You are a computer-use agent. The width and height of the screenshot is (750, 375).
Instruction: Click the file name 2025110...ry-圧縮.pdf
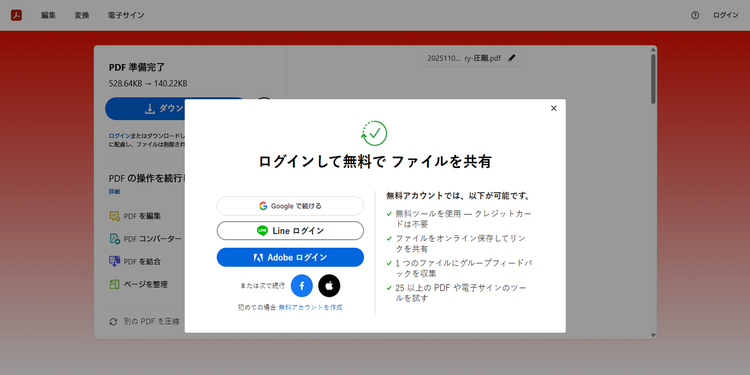coord(463,58)
